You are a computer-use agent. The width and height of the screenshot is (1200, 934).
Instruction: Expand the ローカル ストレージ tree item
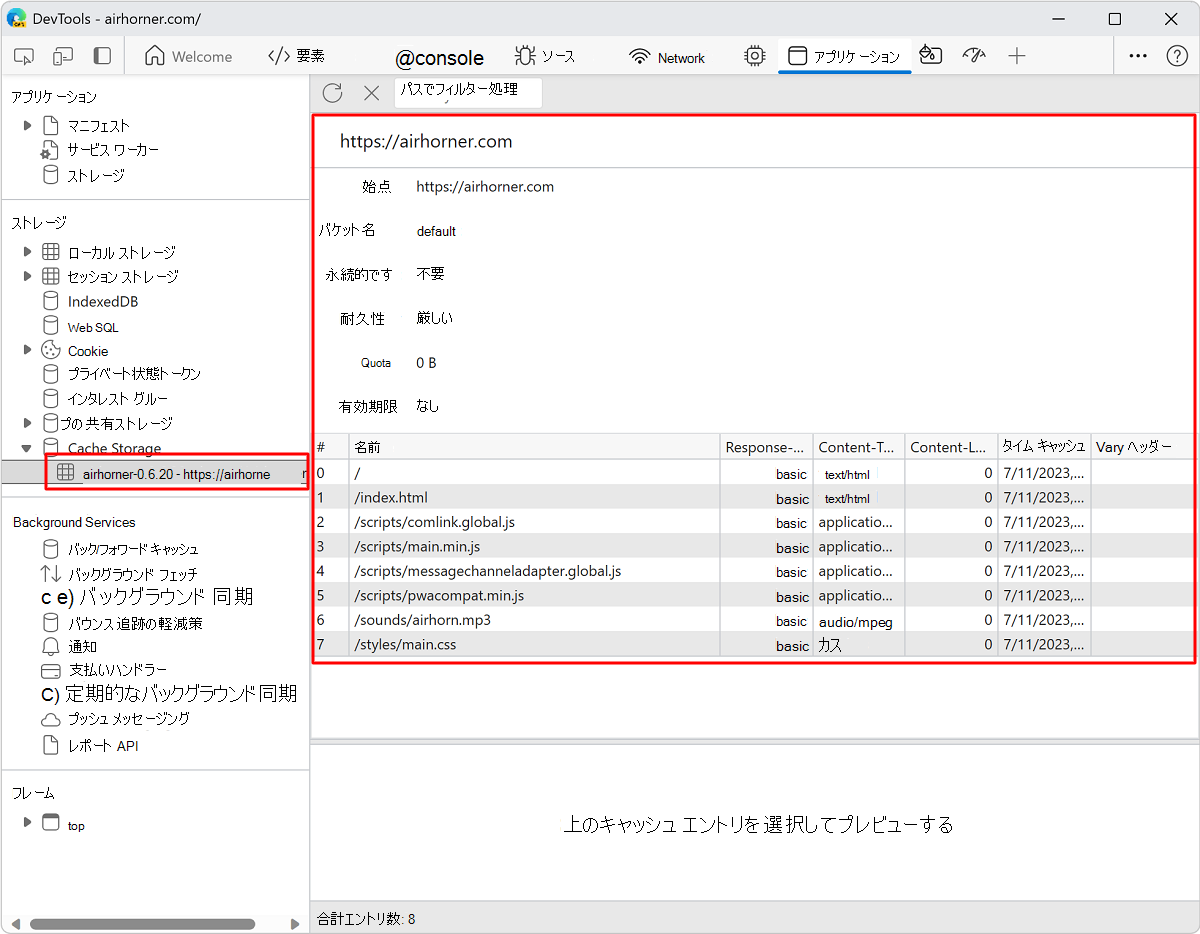pos(27,251)
